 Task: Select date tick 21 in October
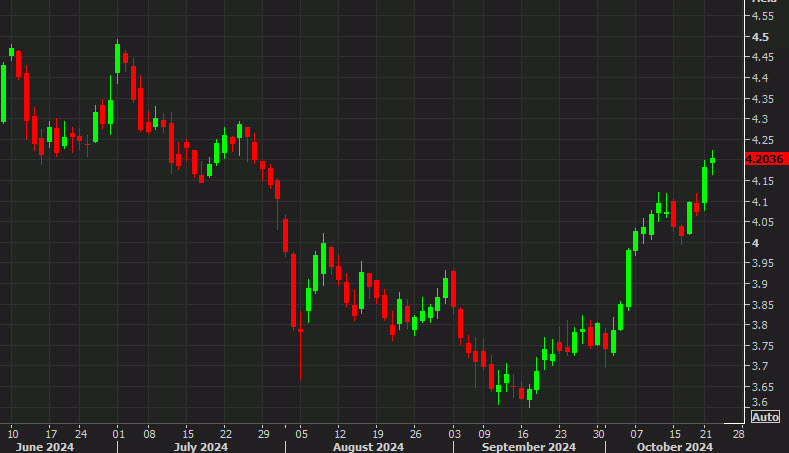click(706, 434)
